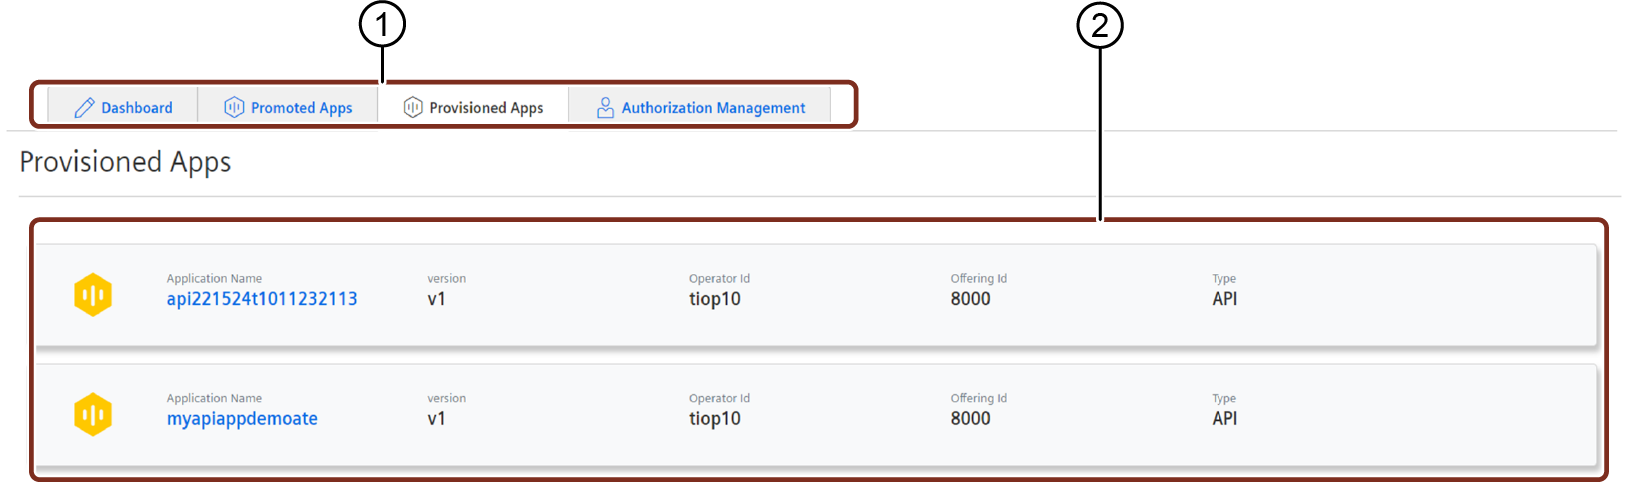
Task: Click the yellow app icon for api221524t1011232113
Action: pos(93,295)
